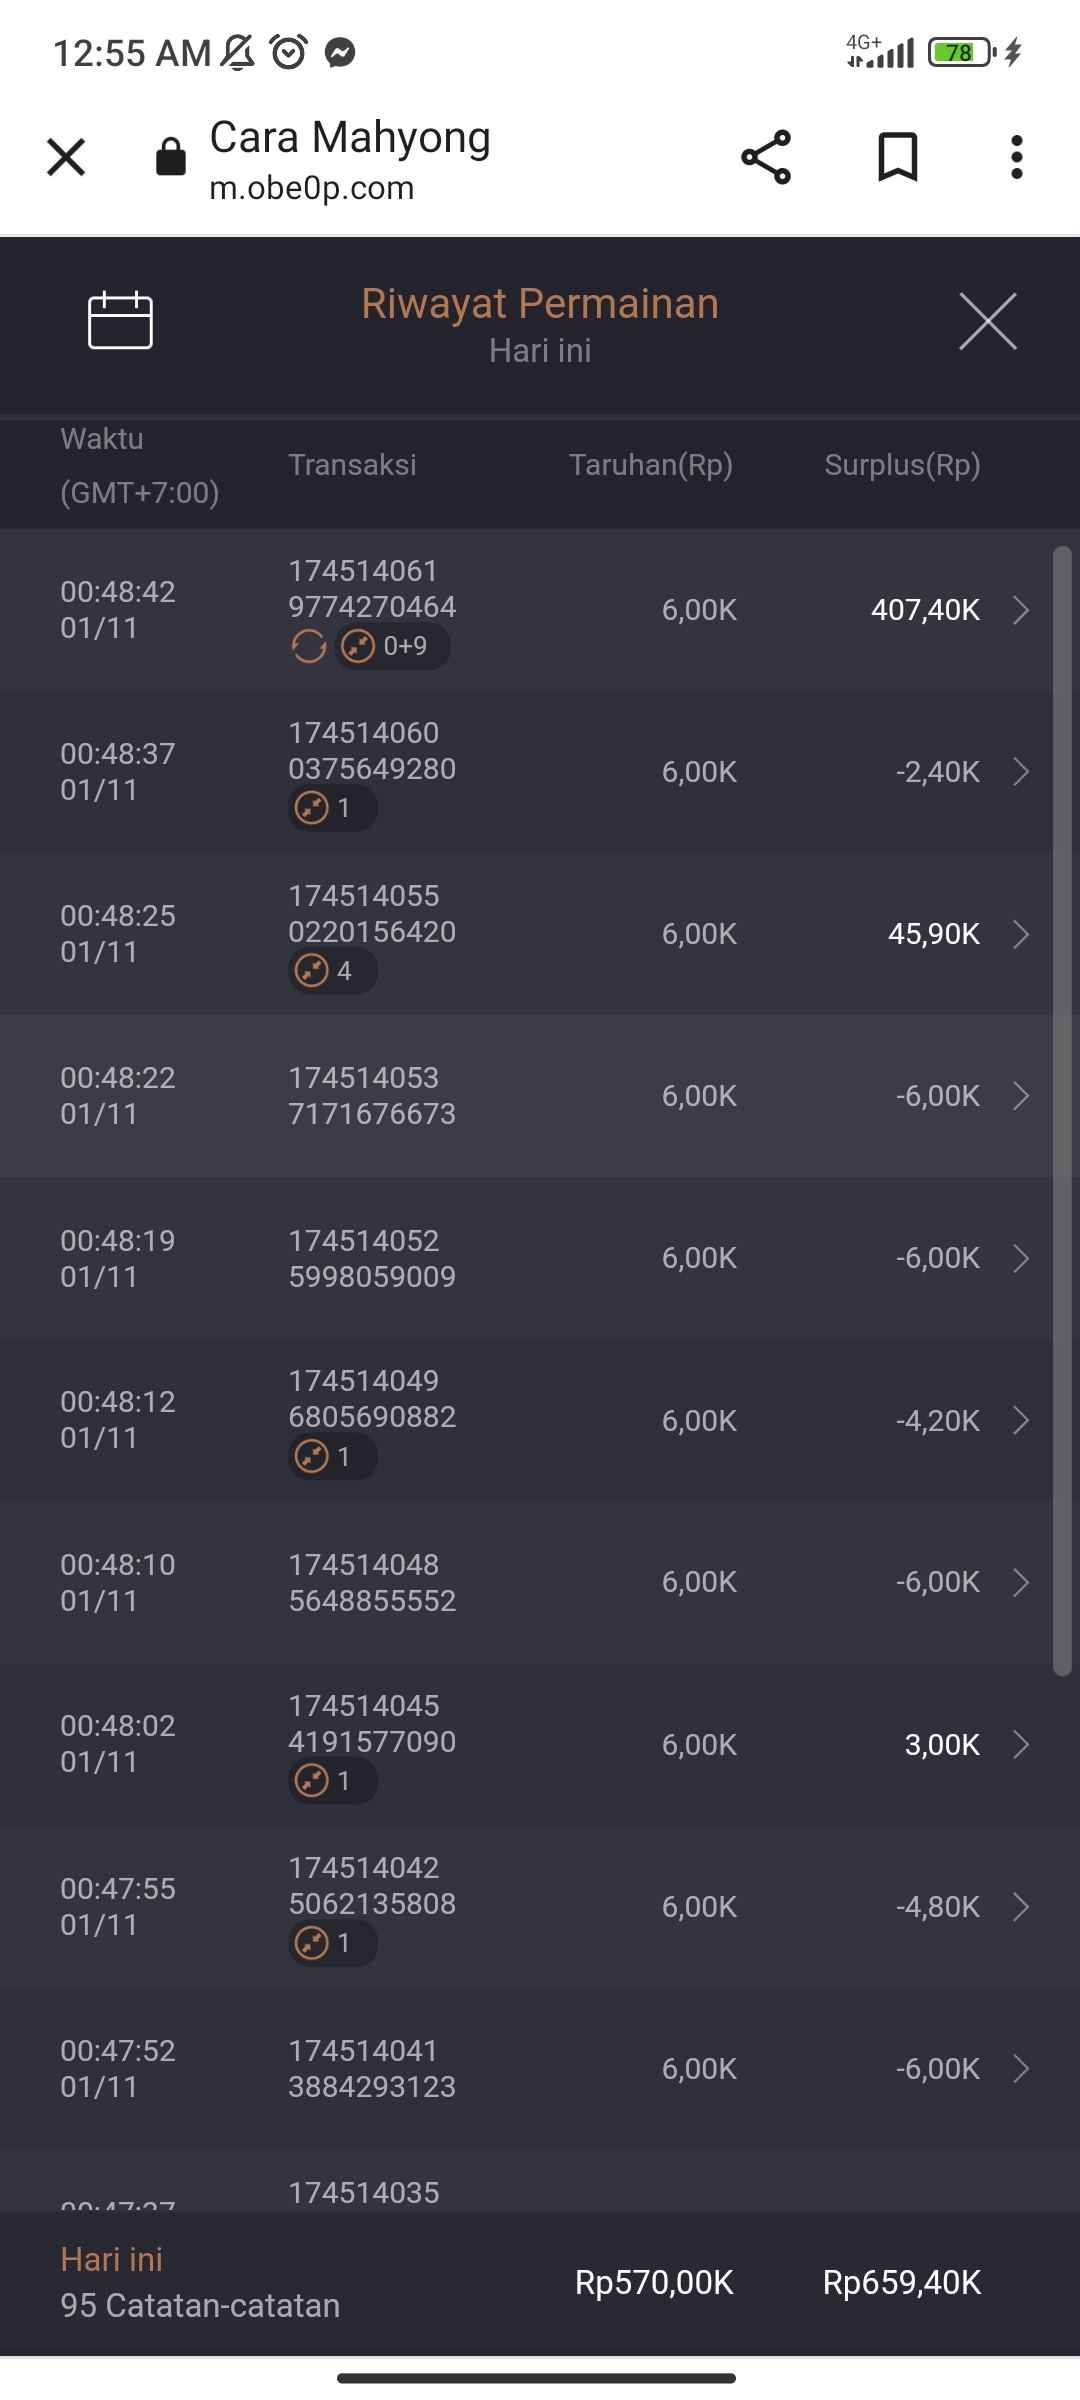1080x2400 pixels.
Task: Expand the 3,00K surplus row chevron
Action: click(1021, 1745)
